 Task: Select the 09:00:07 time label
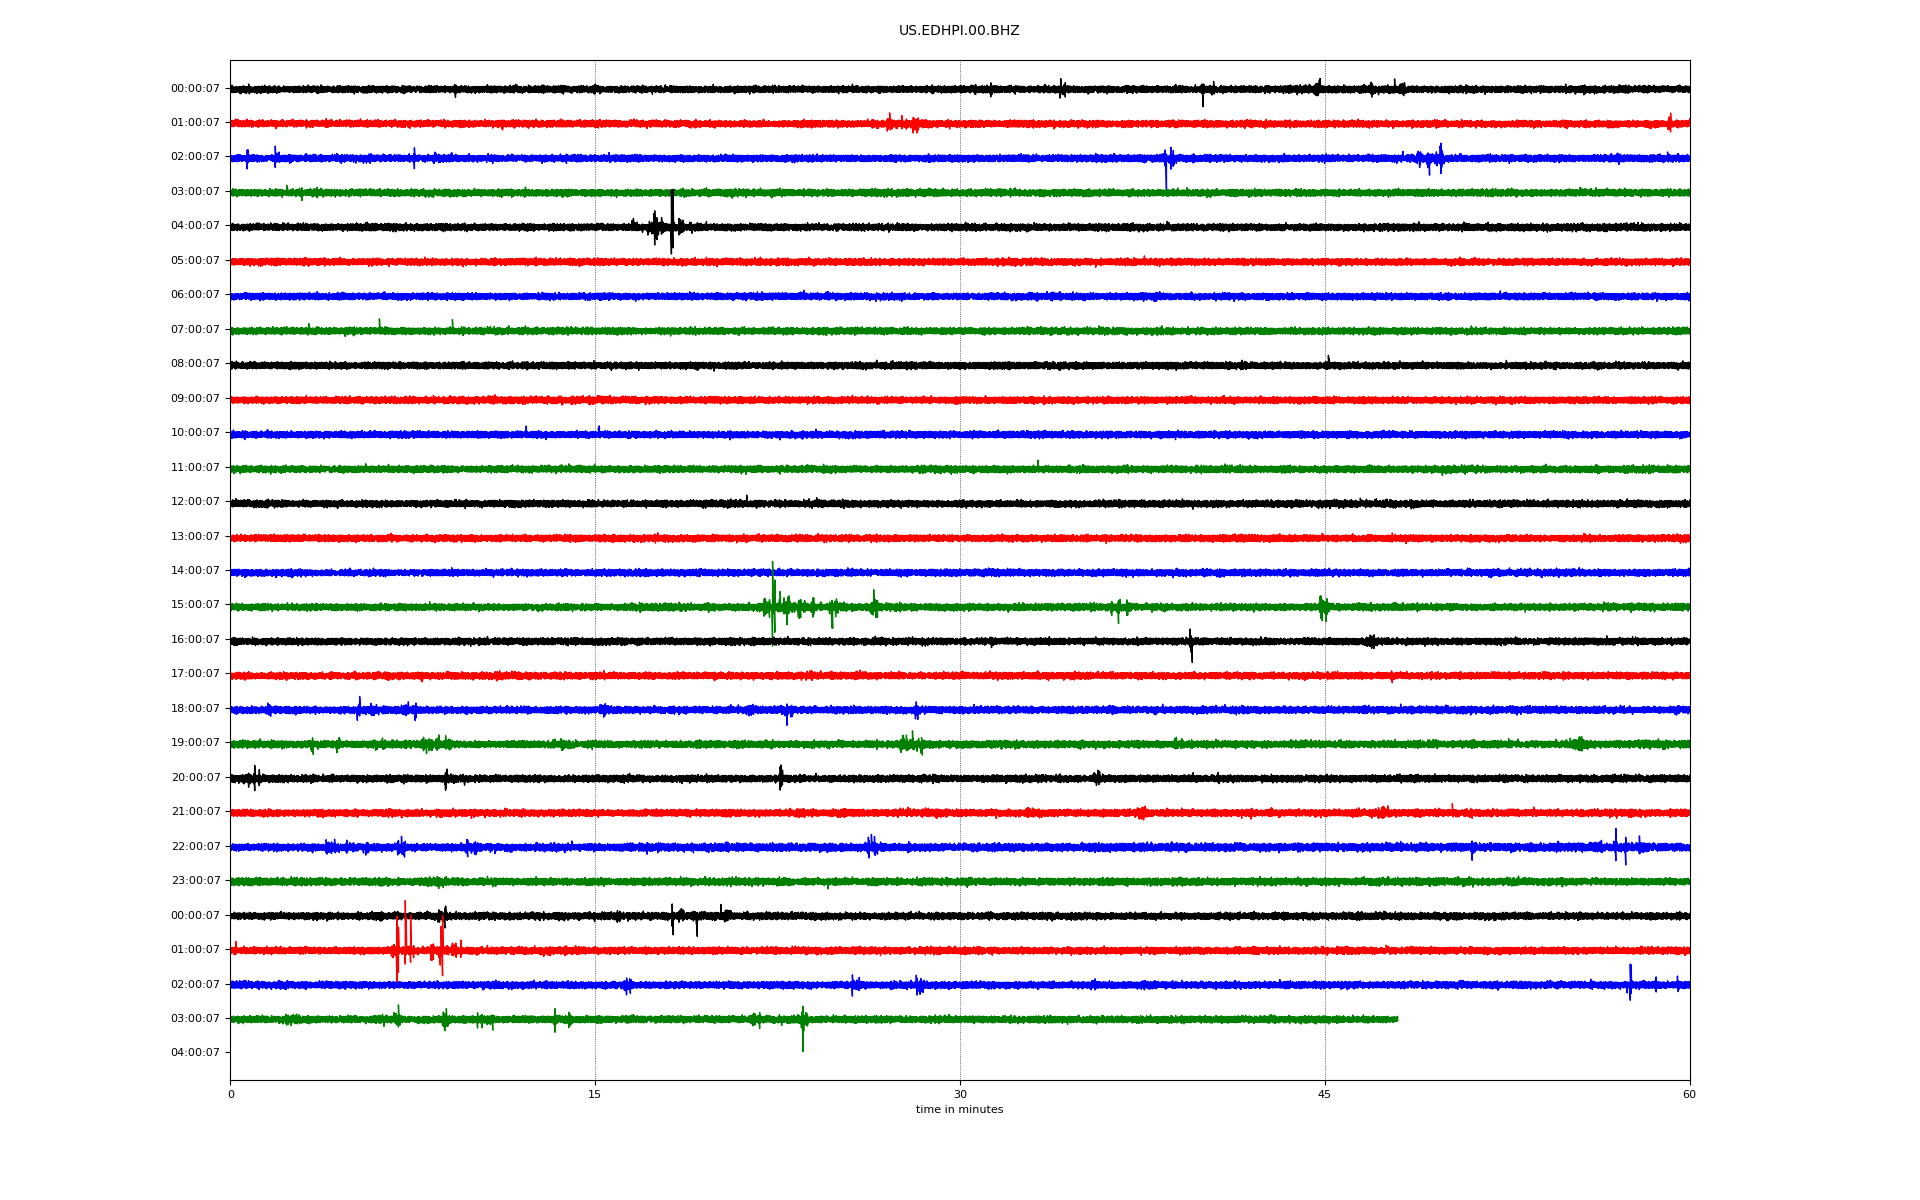click(195, 399)
